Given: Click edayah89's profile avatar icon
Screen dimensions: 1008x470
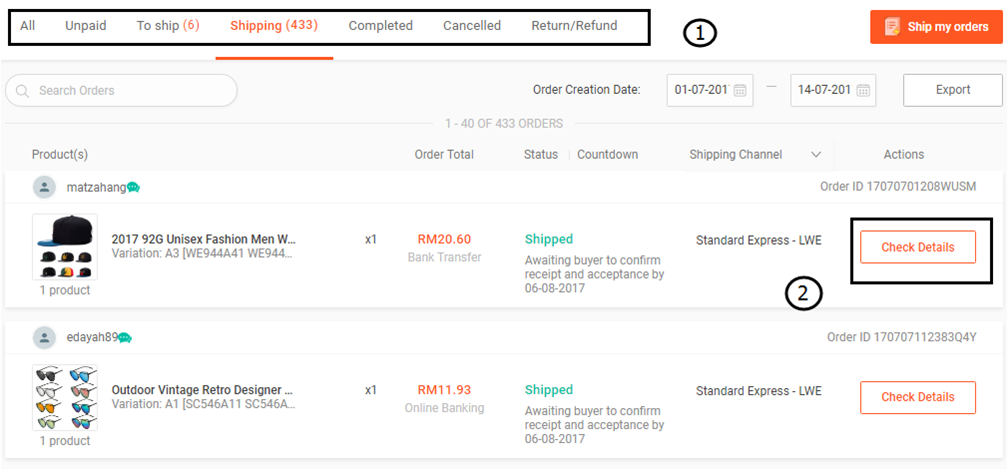Looking at the screenshot, I should tap(44, 337).
